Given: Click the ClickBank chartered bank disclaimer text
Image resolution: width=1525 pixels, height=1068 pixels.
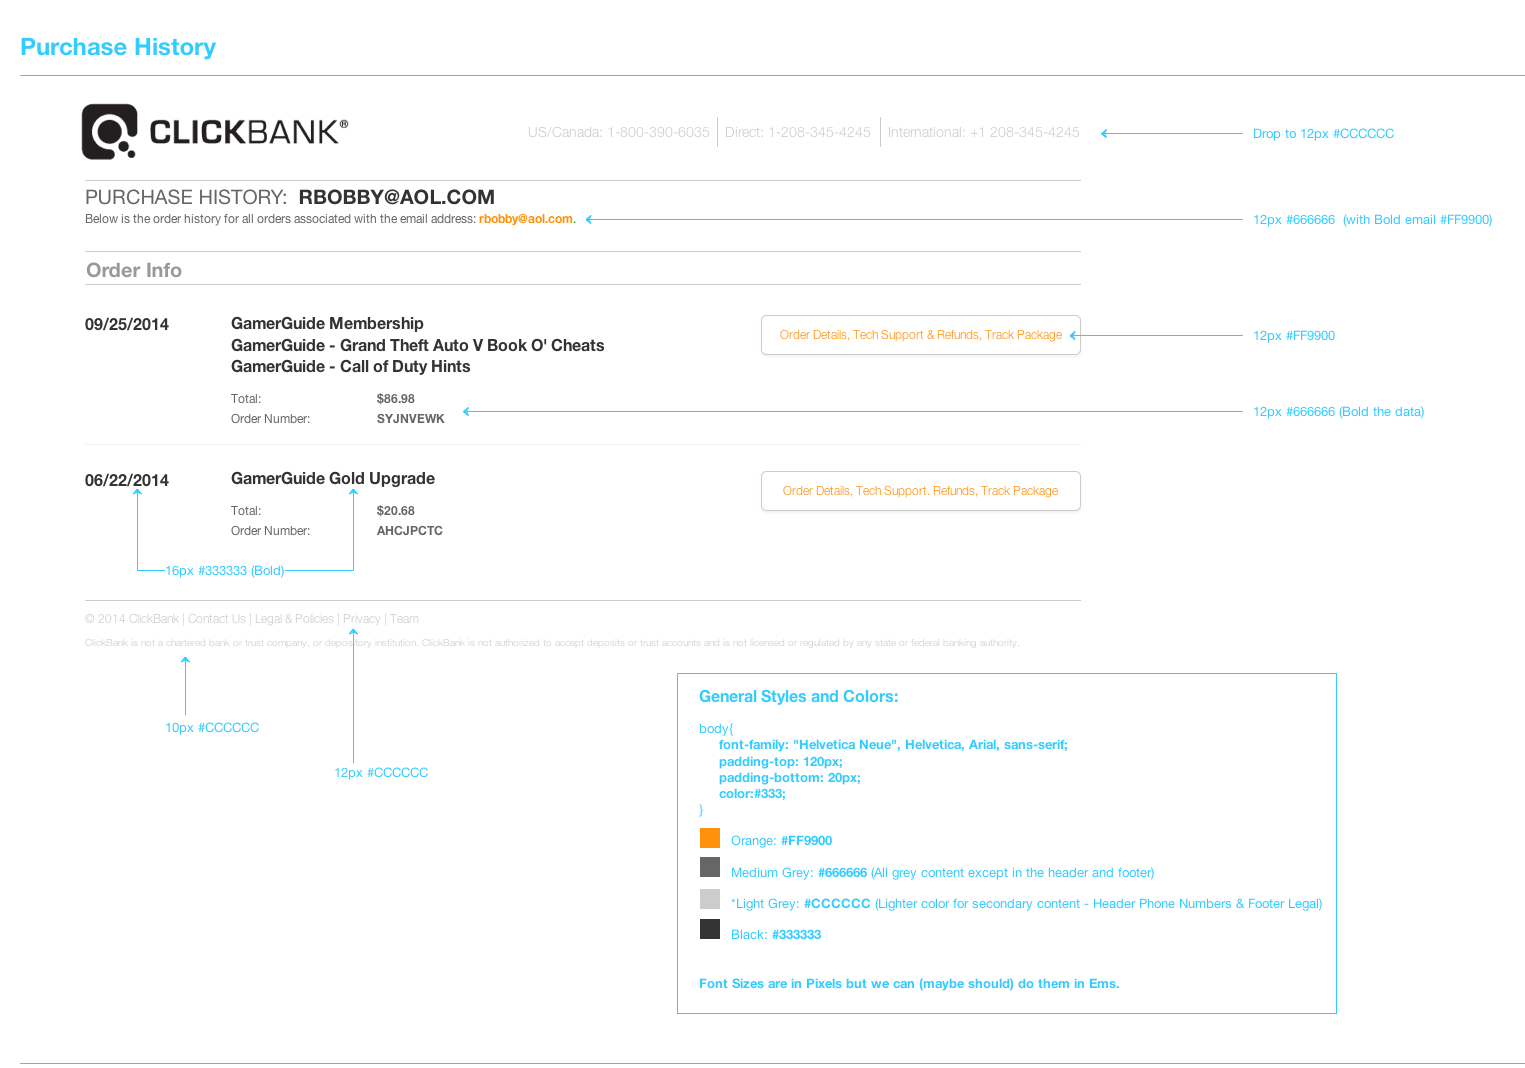Looking at the screenshot, I should [552, 643].
